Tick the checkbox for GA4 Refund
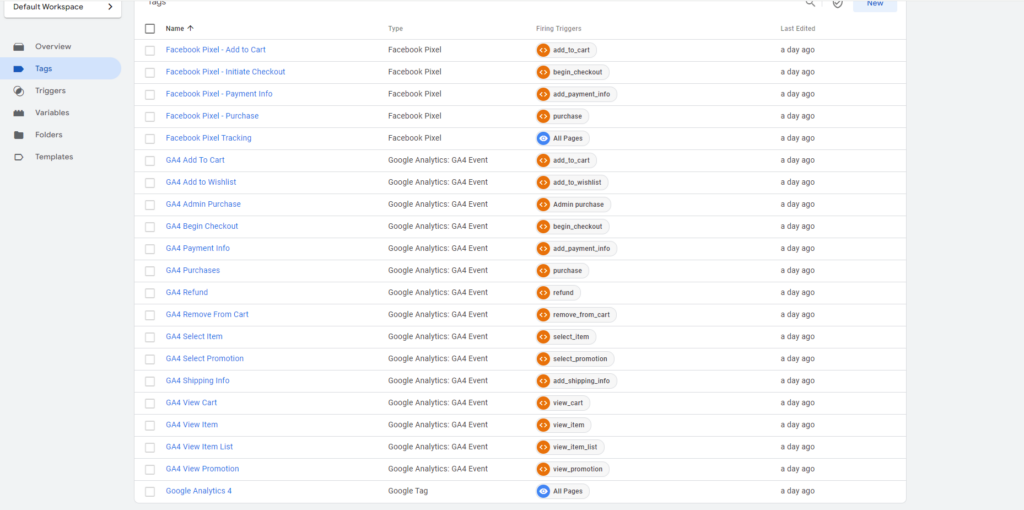The image size is (1024, 510). coord(150,293)
